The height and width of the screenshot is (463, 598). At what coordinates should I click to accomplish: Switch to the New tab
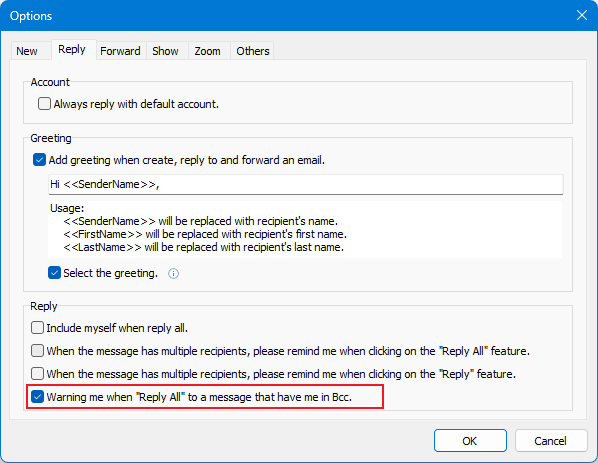pos(27,51)
